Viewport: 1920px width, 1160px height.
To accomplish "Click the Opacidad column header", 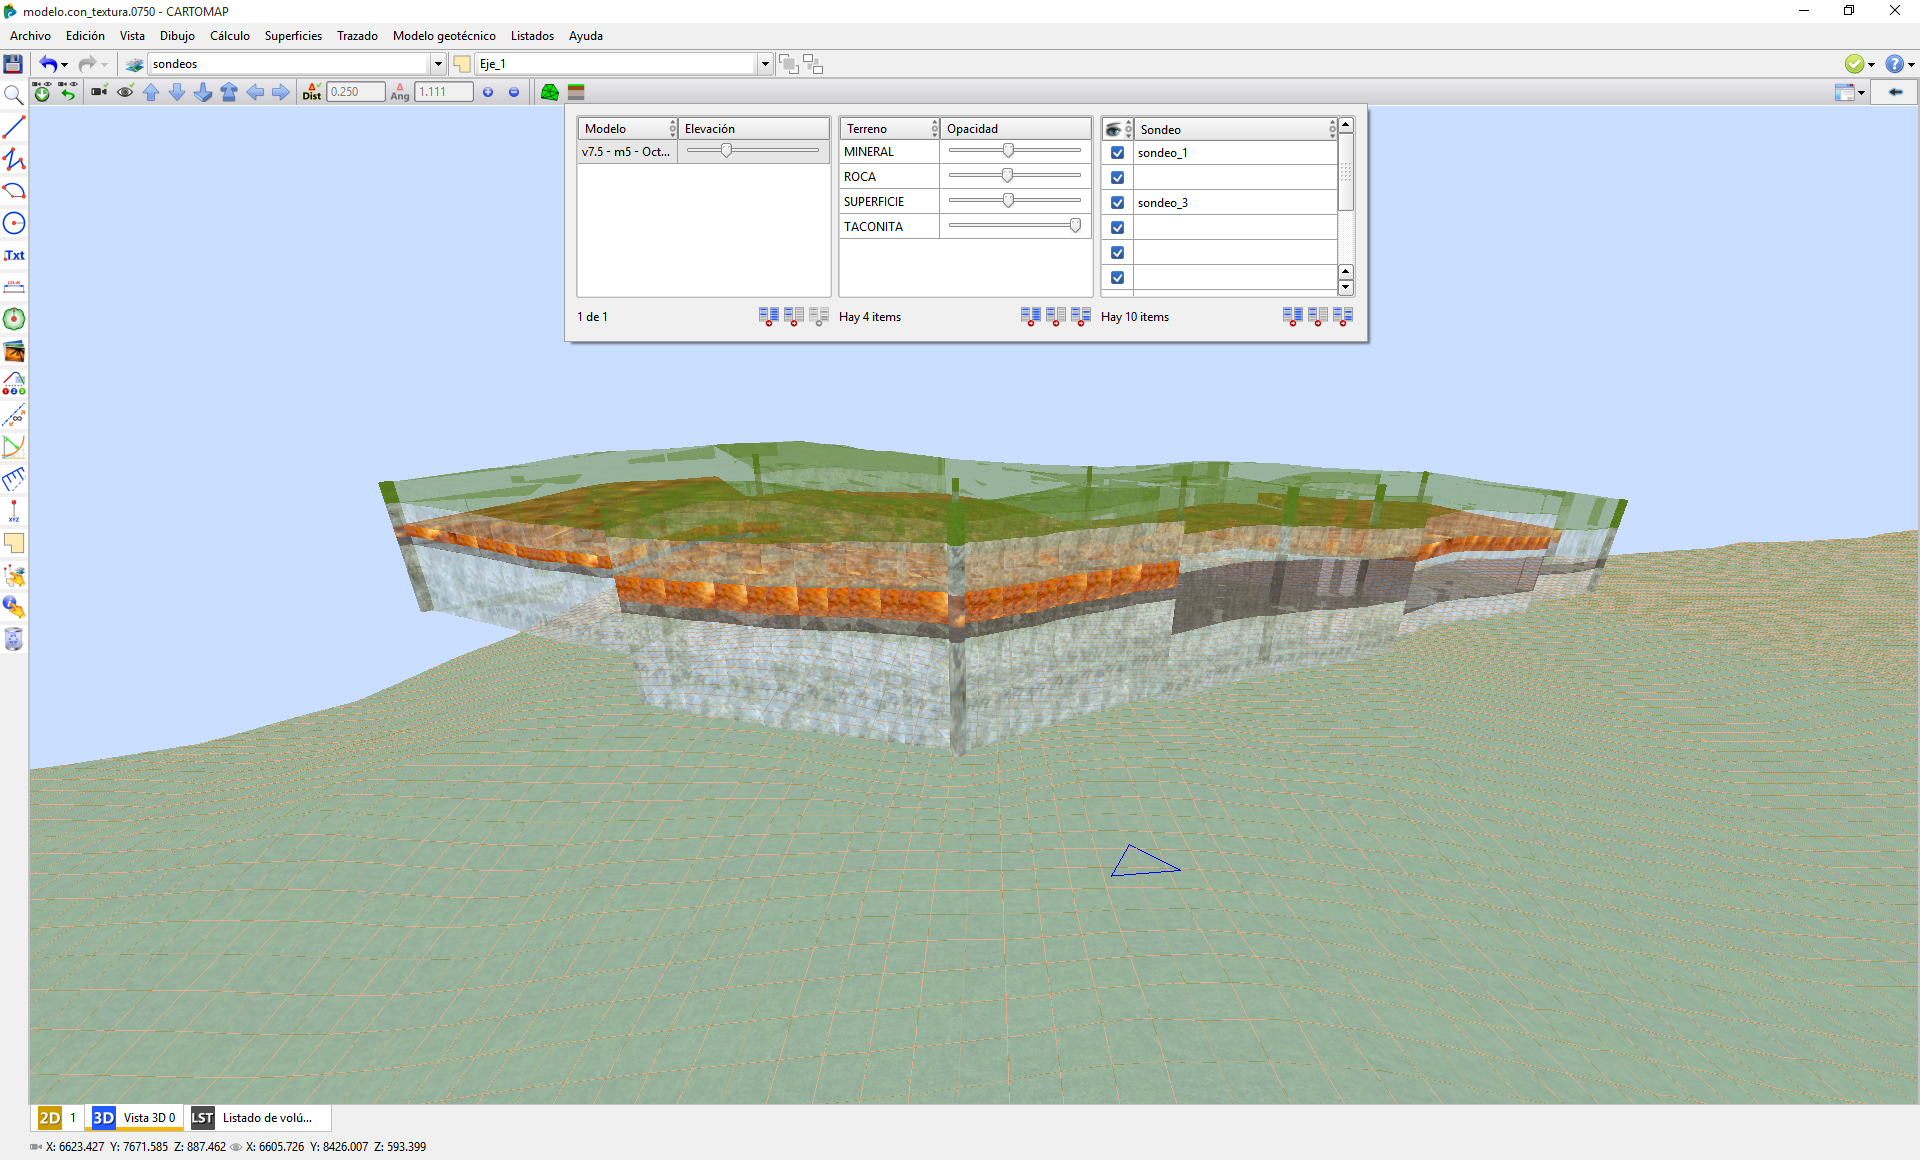I will [x=1016, y=129].
